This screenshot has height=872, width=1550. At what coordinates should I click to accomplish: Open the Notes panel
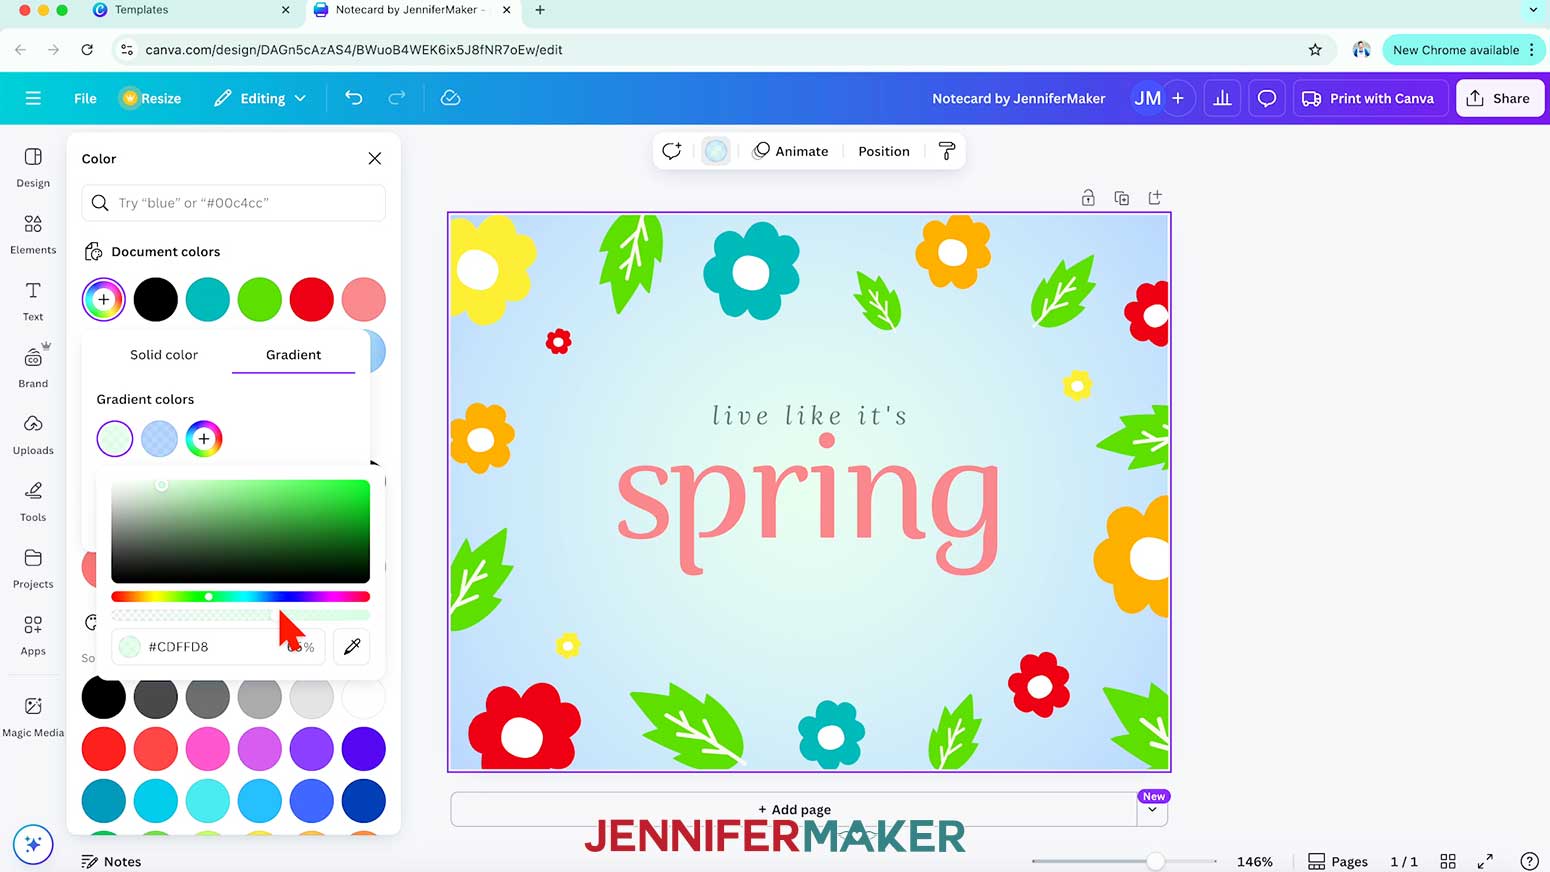click(x=111, y=861)
